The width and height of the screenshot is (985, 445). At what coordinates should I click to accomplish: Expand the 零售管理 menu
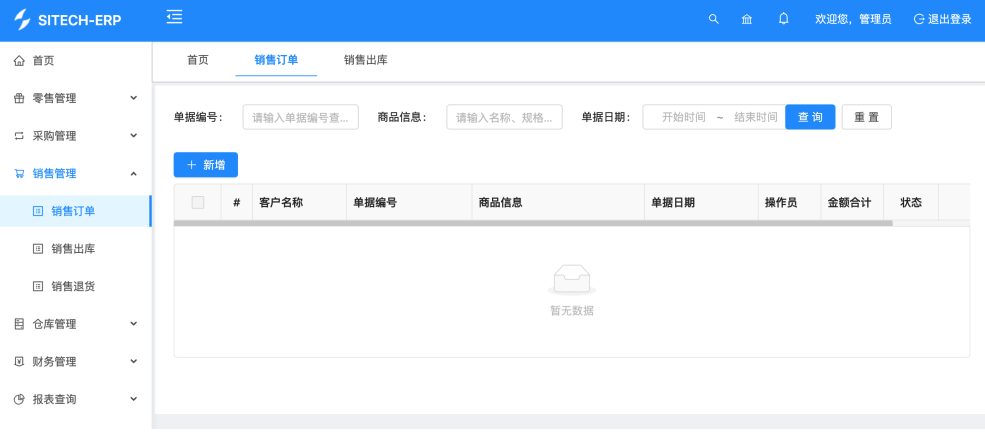[75, 98]
